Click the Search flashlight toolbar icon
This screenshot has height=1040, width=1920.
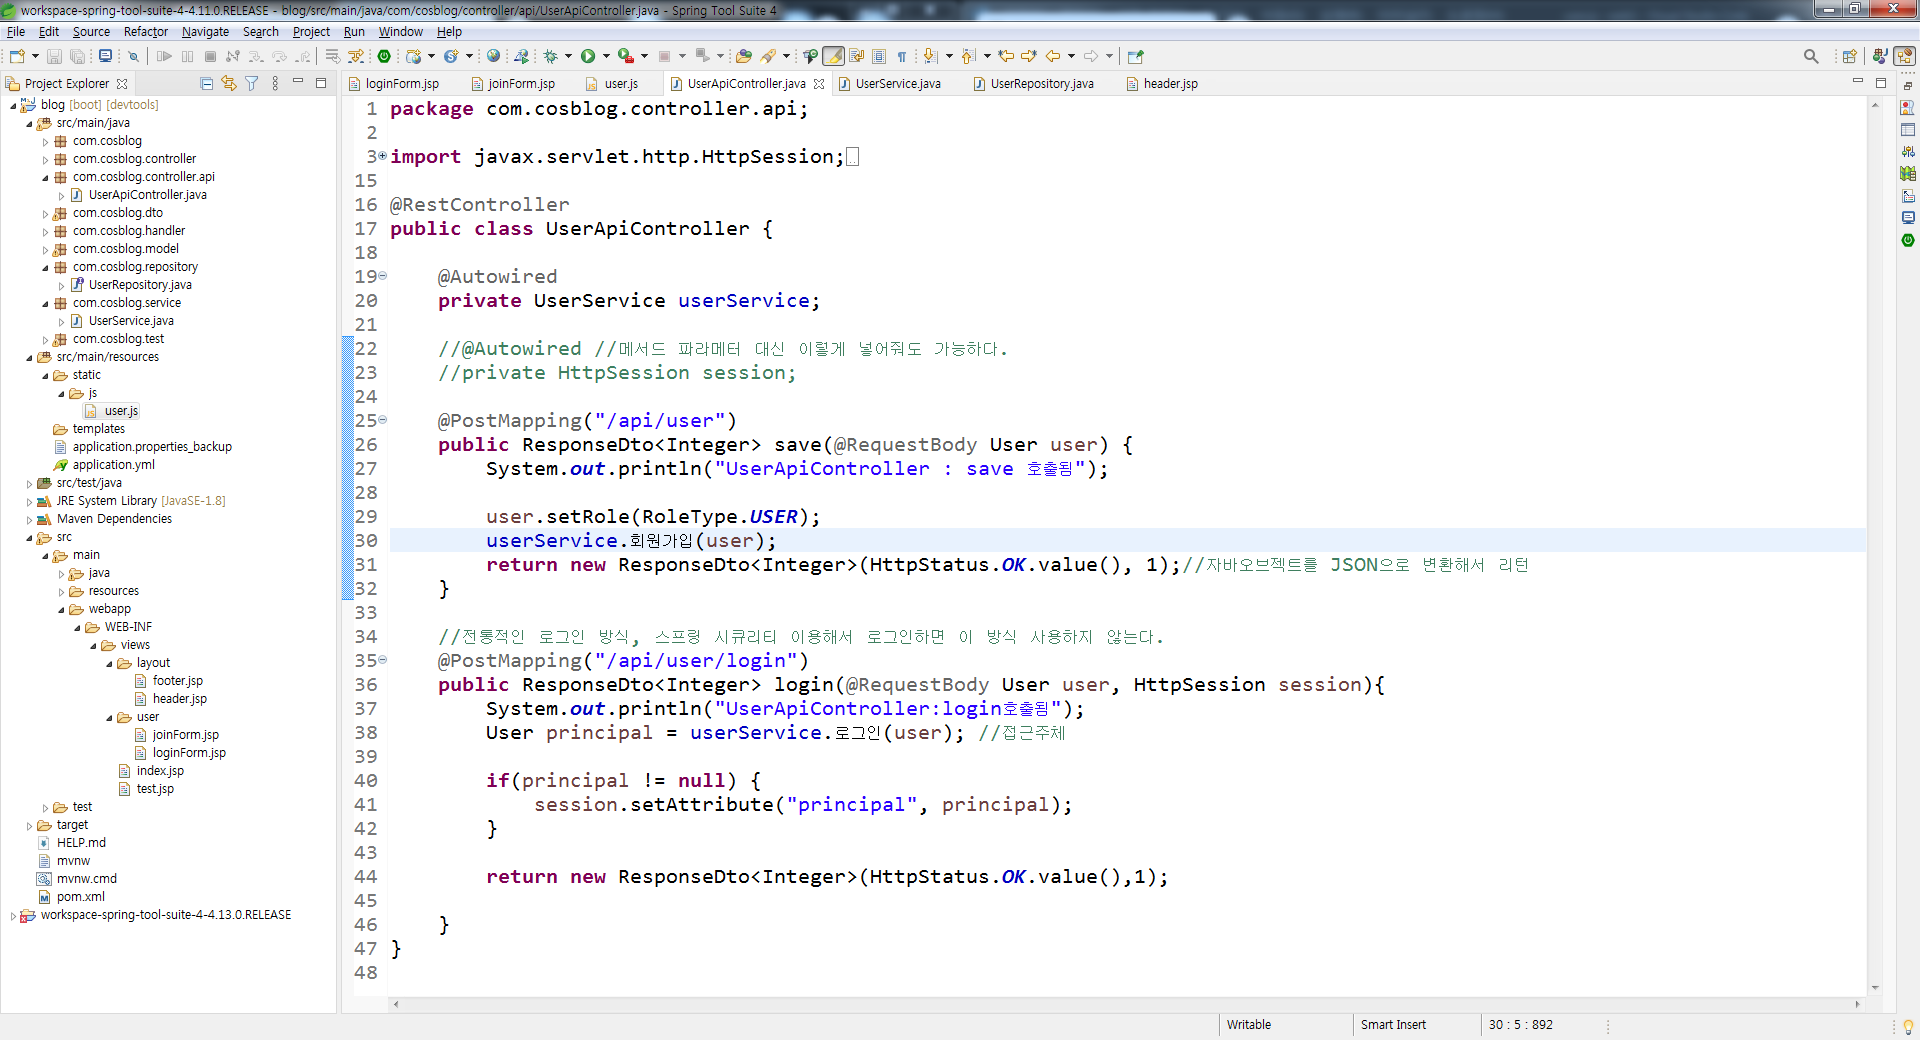(x=768, y=56)
